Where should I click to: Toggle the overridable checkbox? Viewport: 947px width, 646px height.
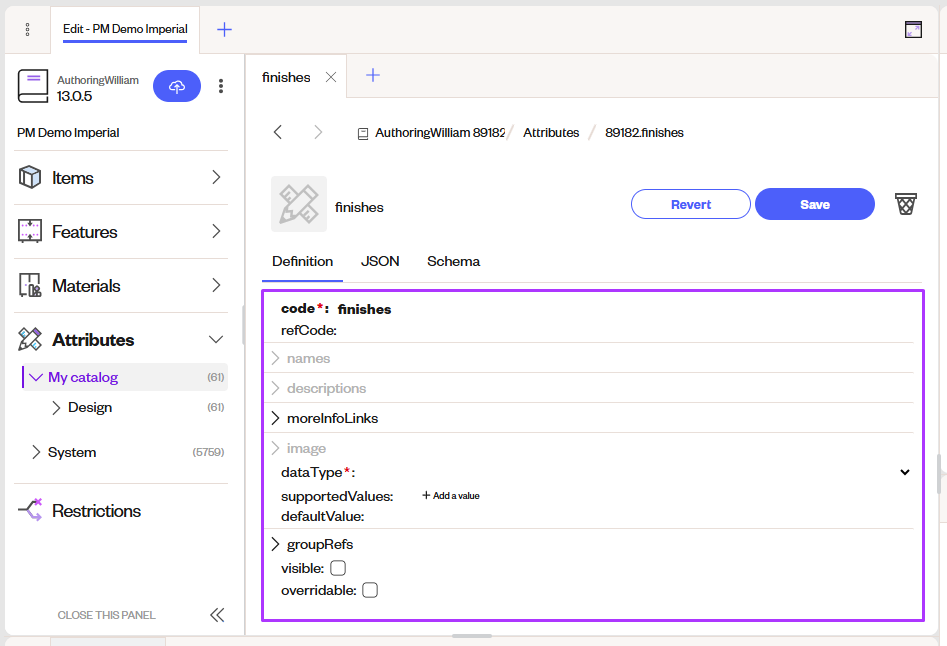[x=370, y=590]
